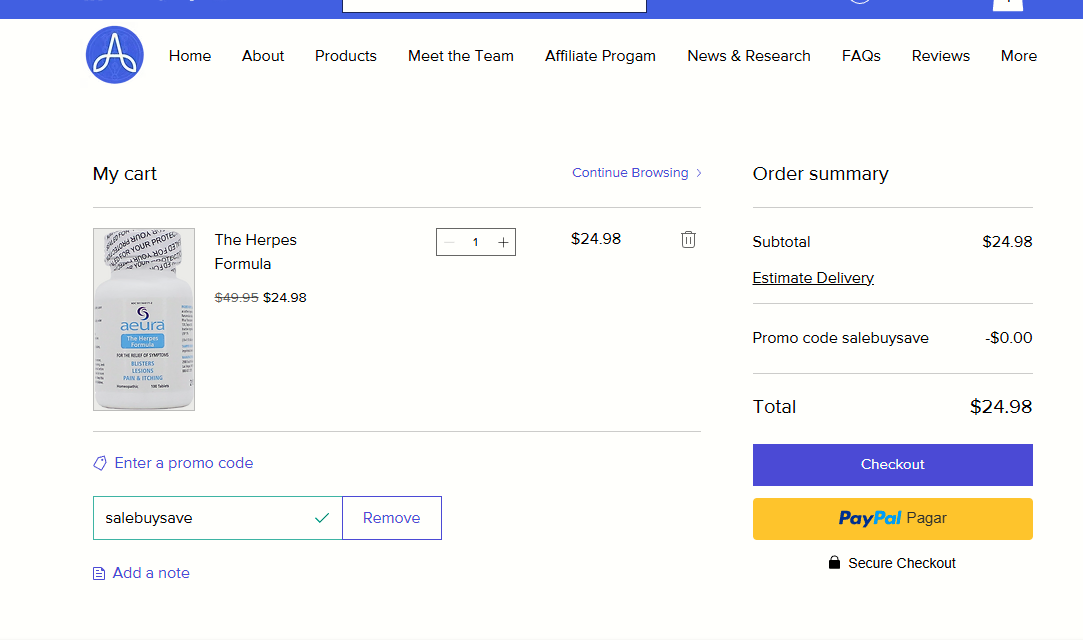Screen dimensions: 1083x640
Task: Click the Order summary heading
Action: (821, 174)
